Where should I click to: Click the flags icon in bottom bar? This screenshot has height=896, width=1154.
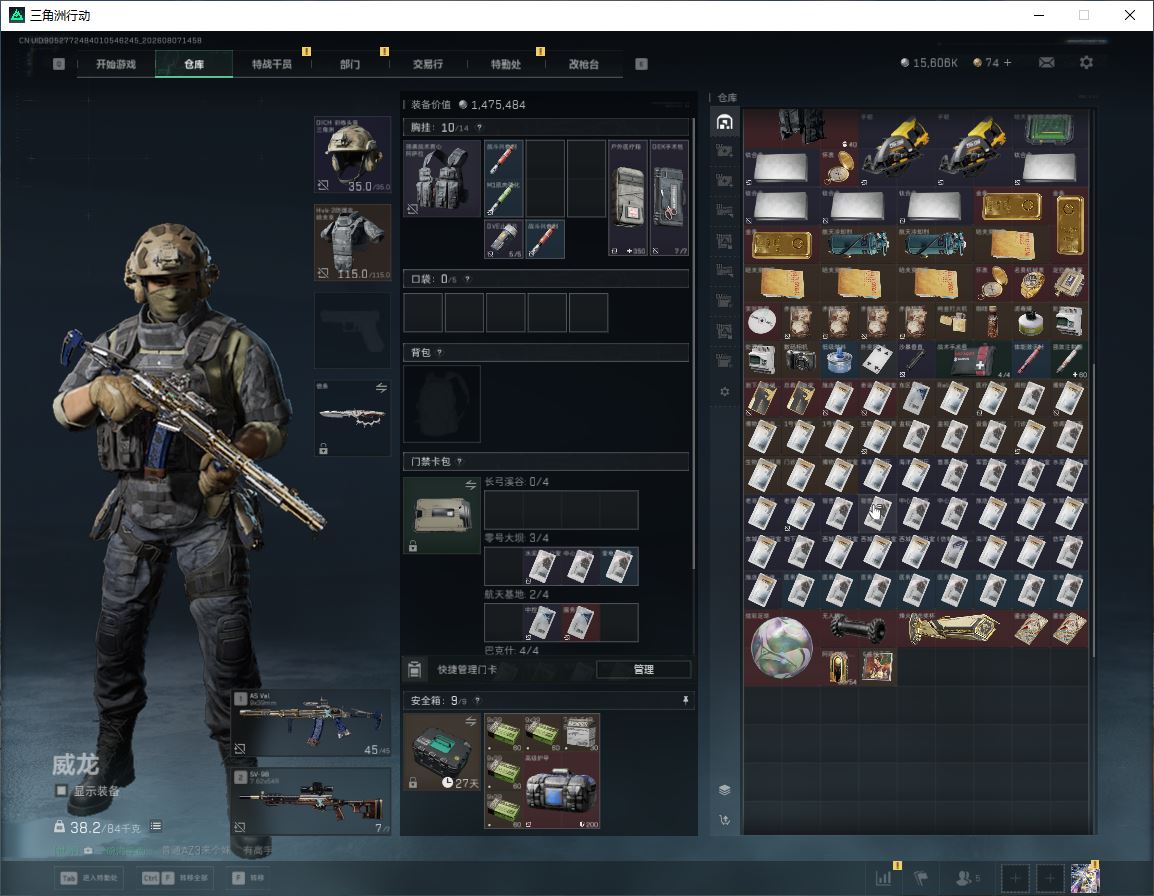(x=921, y=878)
